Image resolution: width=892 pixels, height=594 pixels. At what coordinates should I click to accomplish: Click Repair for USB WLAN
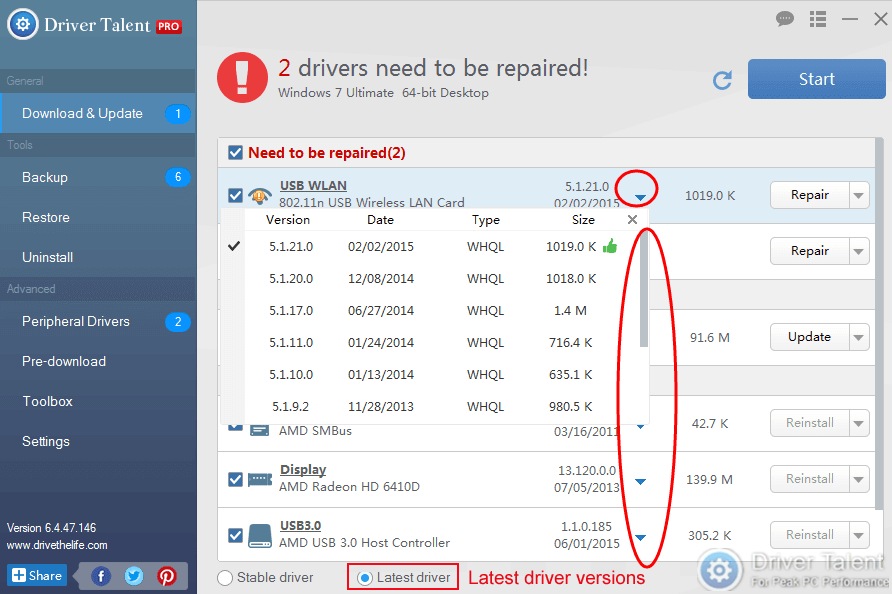click(810, 195)
